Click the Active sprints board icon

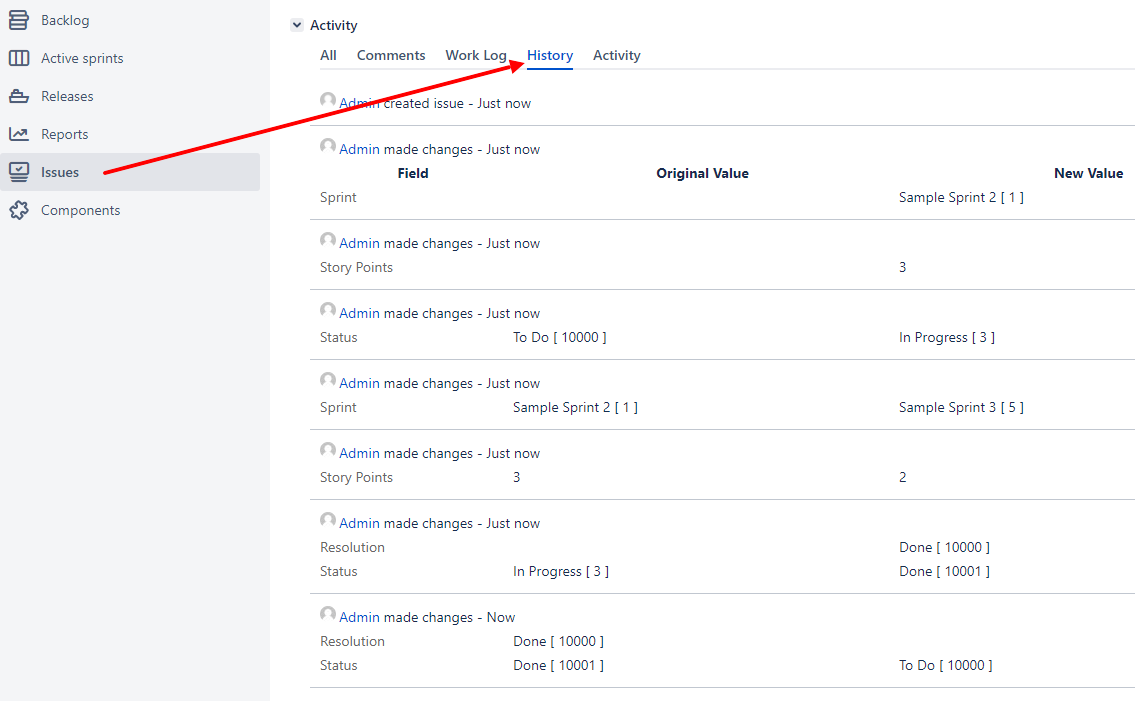click(x=19, y=58)
